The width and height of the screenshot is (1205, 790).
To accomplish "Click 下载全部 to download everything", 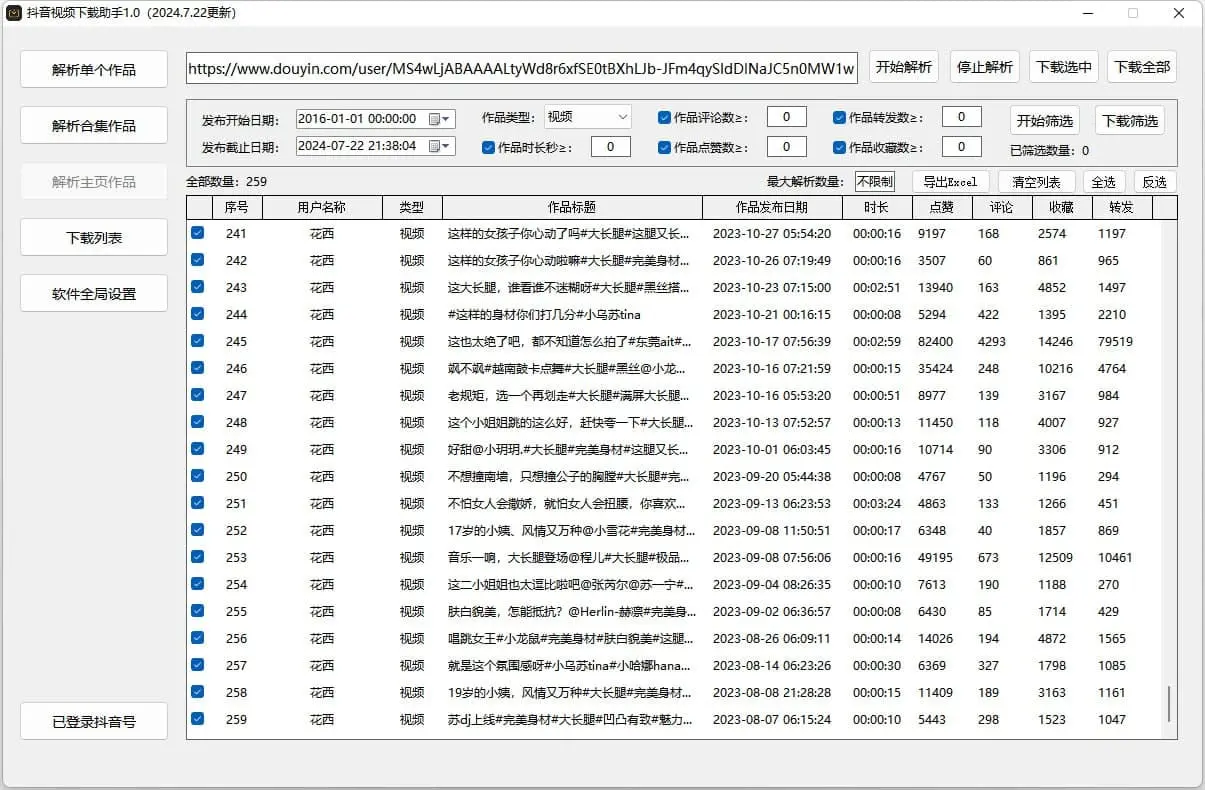I will tap(1142, 66).
